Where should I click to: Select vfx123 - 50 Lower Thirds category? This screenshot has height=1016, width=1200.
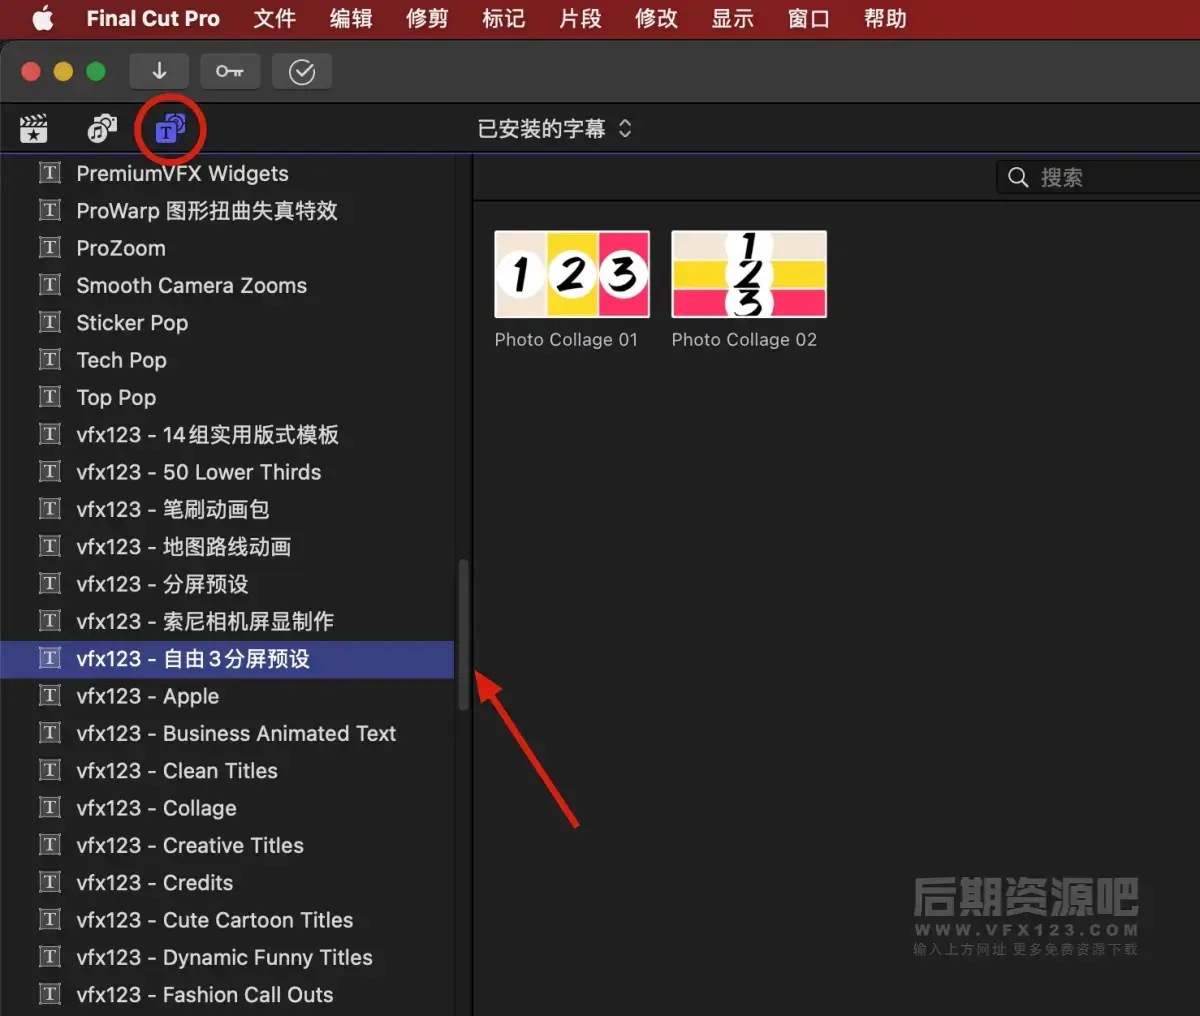(227, 472)
